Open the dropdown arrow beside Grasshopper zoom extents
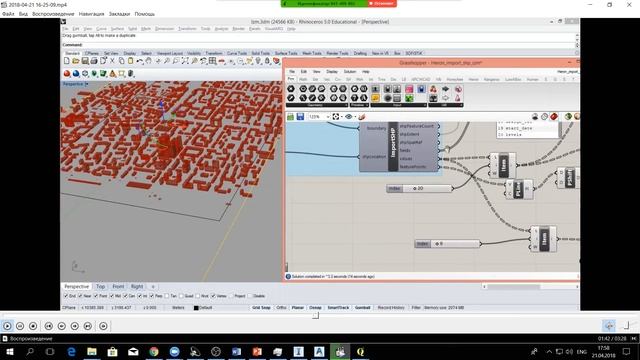Screen dimensions: 640x360 click(x=341, y=117)
